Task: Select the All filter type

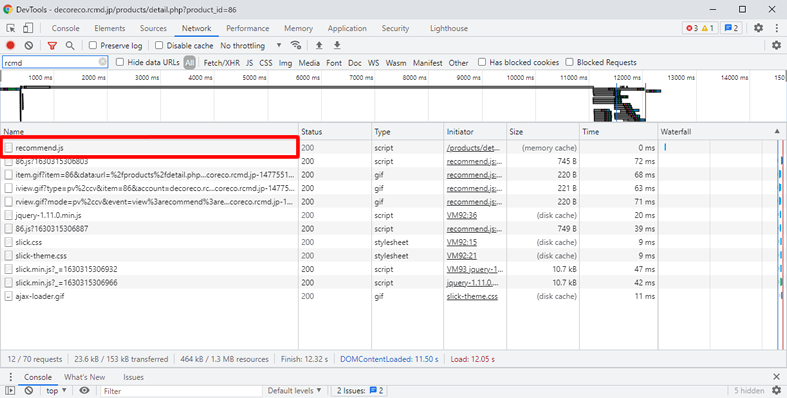Action: 189,63
